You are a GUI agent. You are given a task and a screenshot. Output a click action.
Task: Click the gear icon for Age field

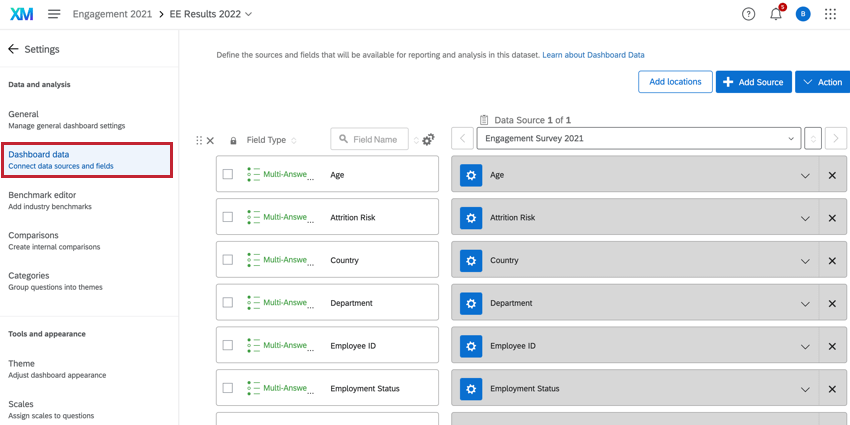click(x=470, y=175)
